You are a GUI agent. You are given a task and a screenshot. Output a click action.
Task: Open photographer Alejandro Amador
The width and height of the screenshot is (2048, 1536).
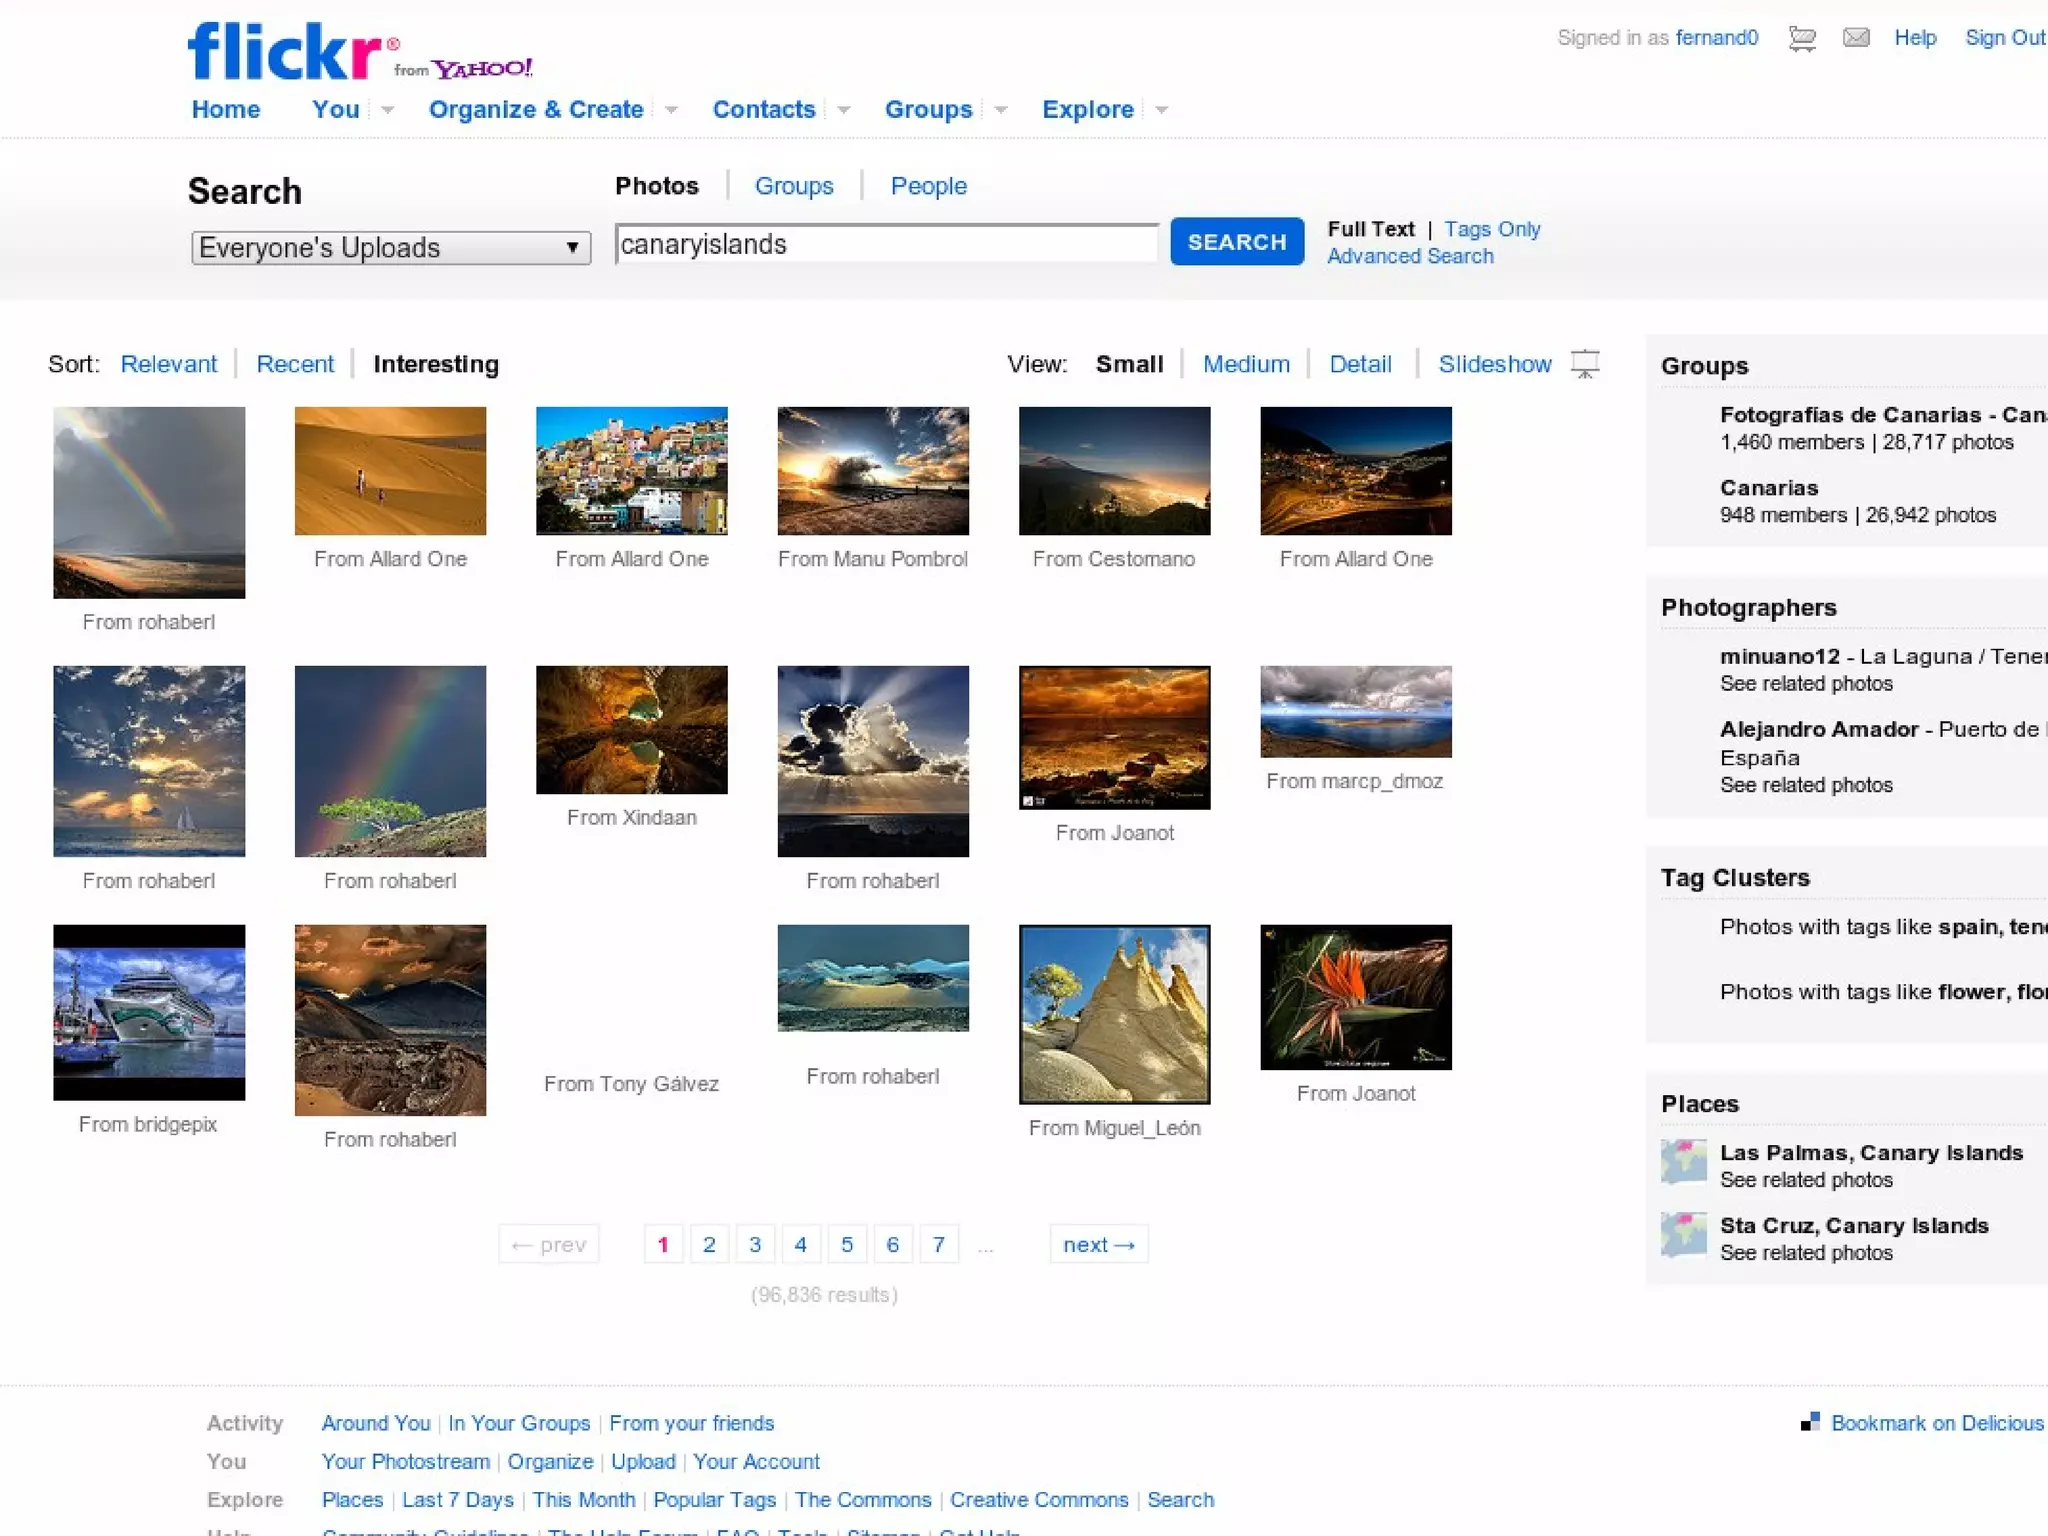click(x=1819, y=729)
